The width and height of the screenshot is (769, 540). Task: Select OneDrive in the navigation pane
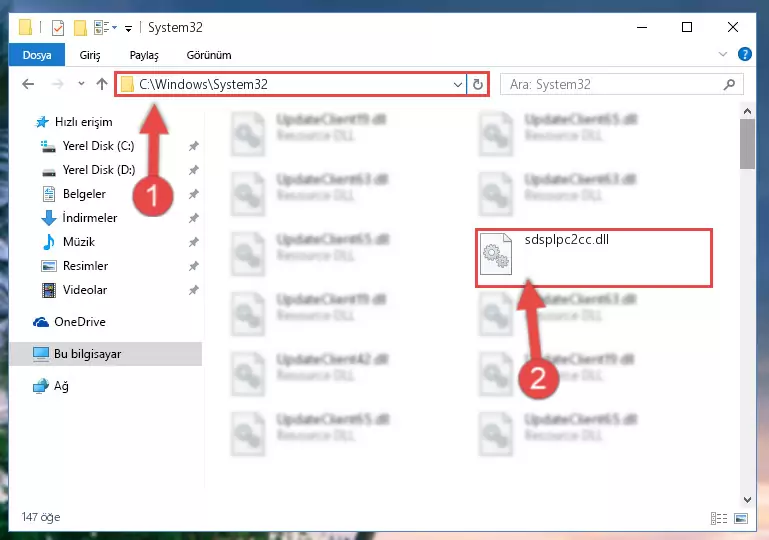79,322
